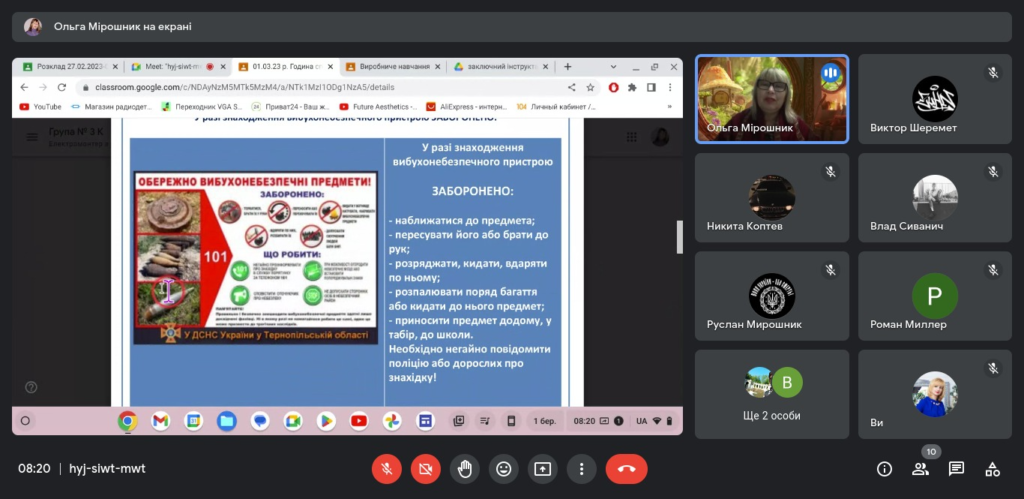Screen dimensions: 1024x499
Task: Click the present screen button
Action: pos(543,468)
